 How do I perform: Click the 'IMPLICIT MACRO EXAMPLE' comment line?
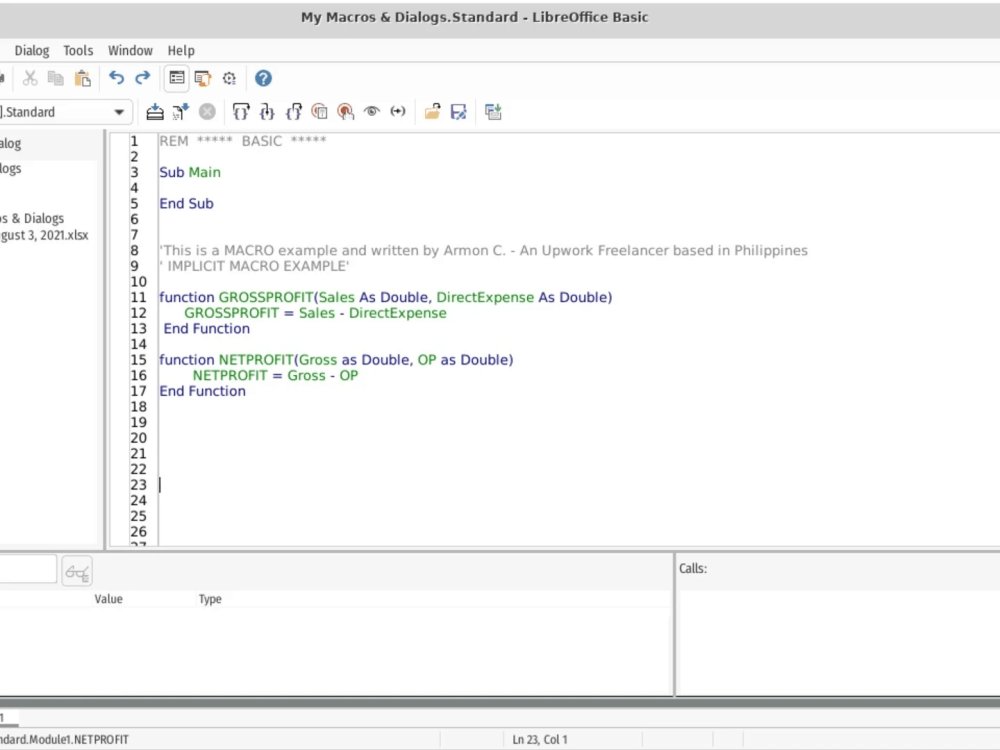point(254,266)
